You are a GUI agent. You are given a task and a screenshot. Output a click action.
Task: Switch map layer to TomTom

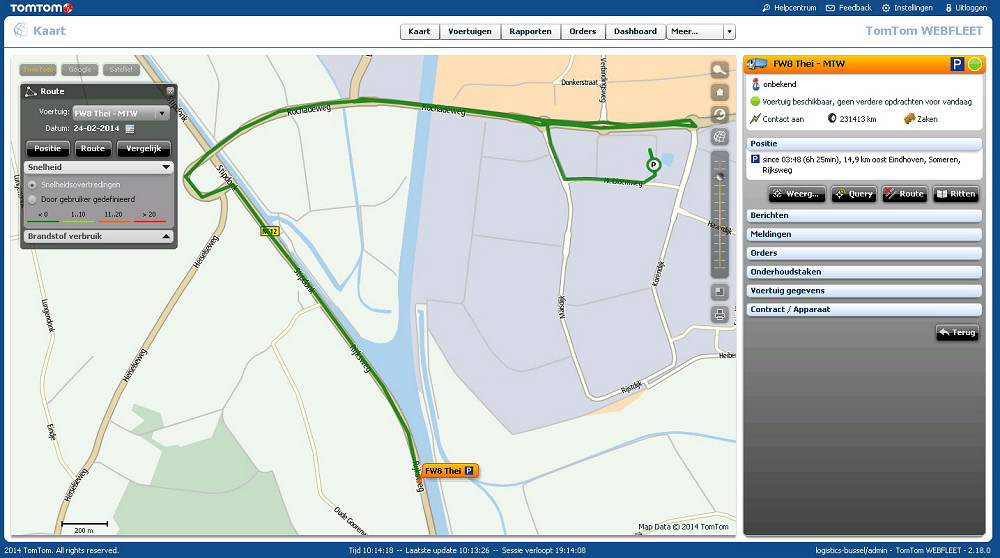(x=38, y=70)
